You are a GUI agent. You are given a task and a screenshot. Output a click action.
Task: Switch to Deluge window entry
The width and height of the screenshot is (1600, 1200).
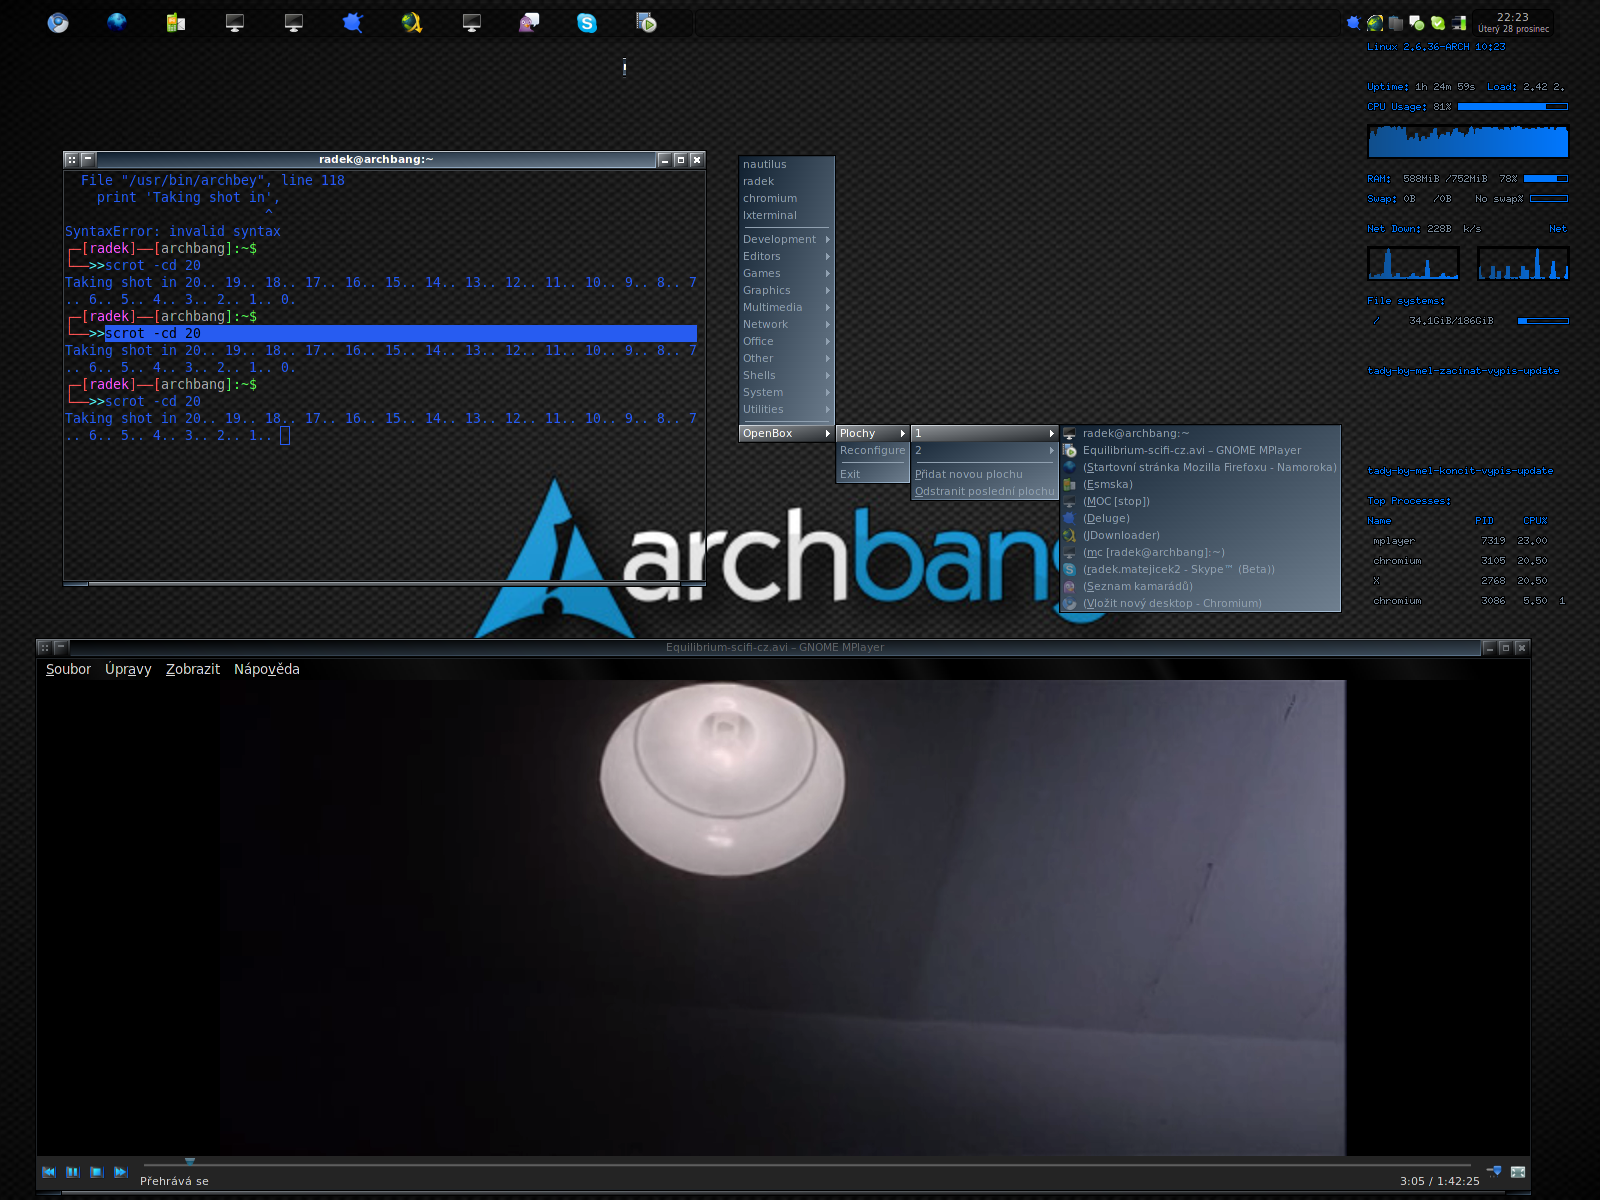click(1200, 518)
